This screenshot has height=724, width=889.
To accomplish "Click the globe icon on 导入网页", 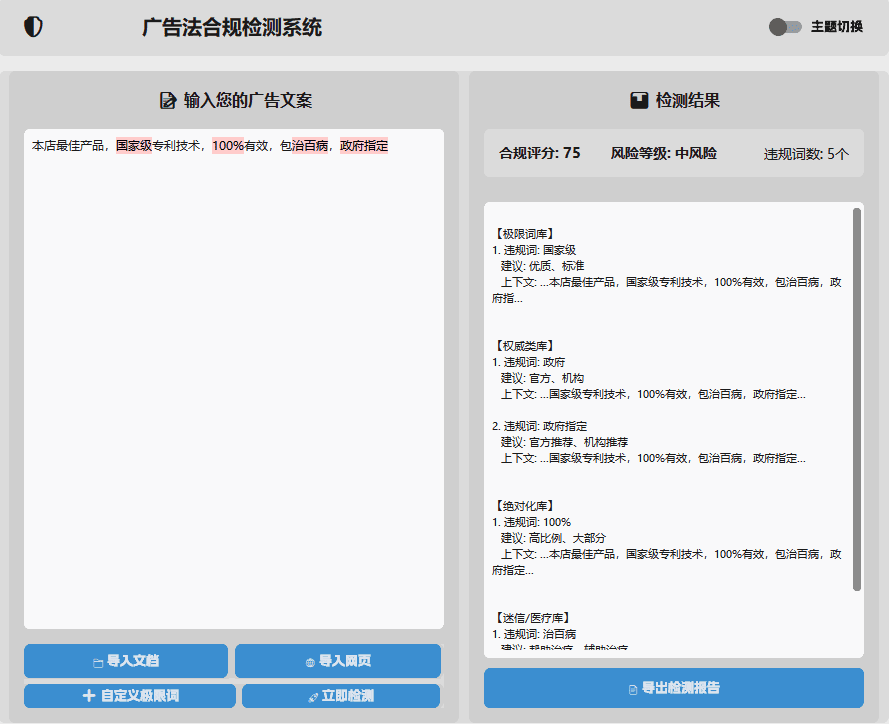I will coord(310,662).
